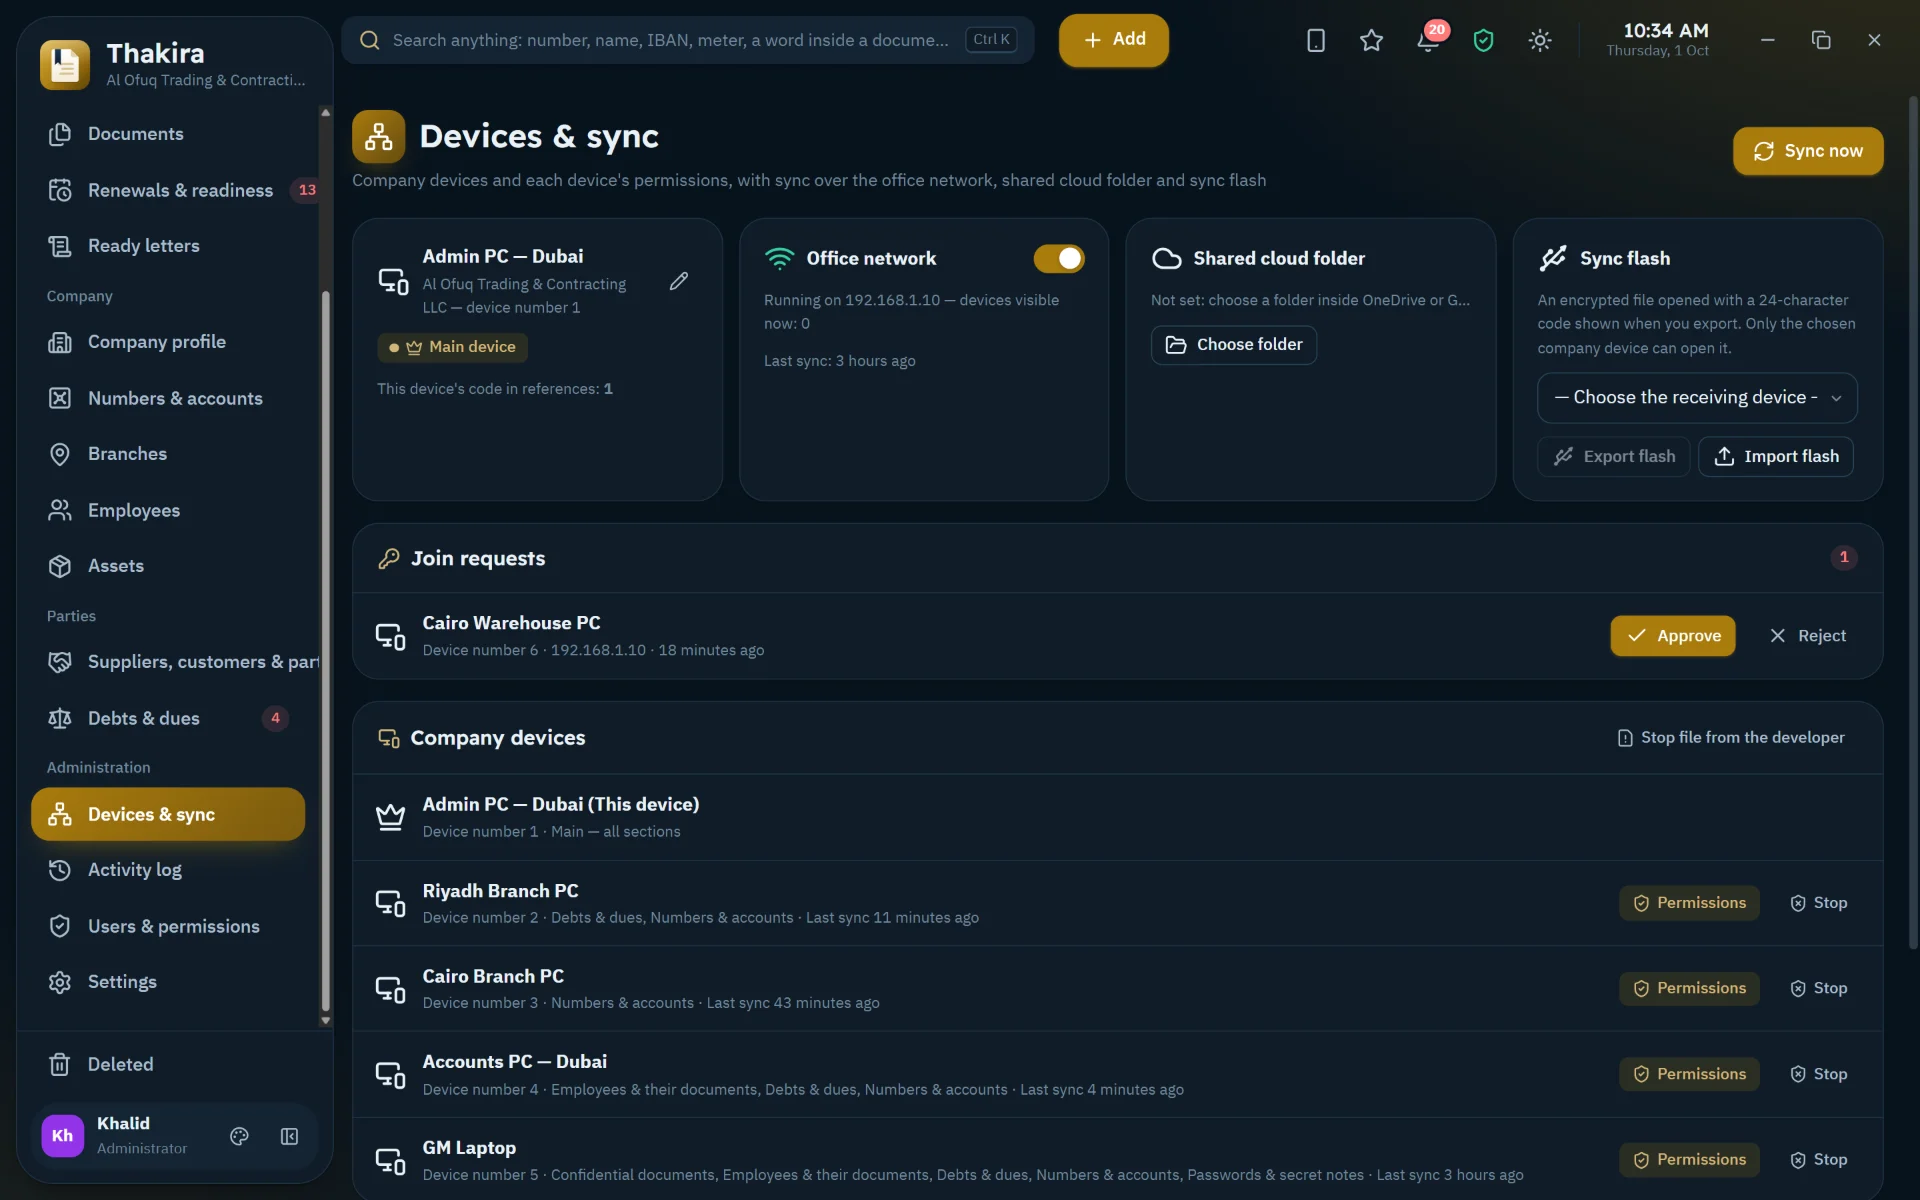Click Sync now button
Screen dimensions: 1920x1200
(1808, 151)
